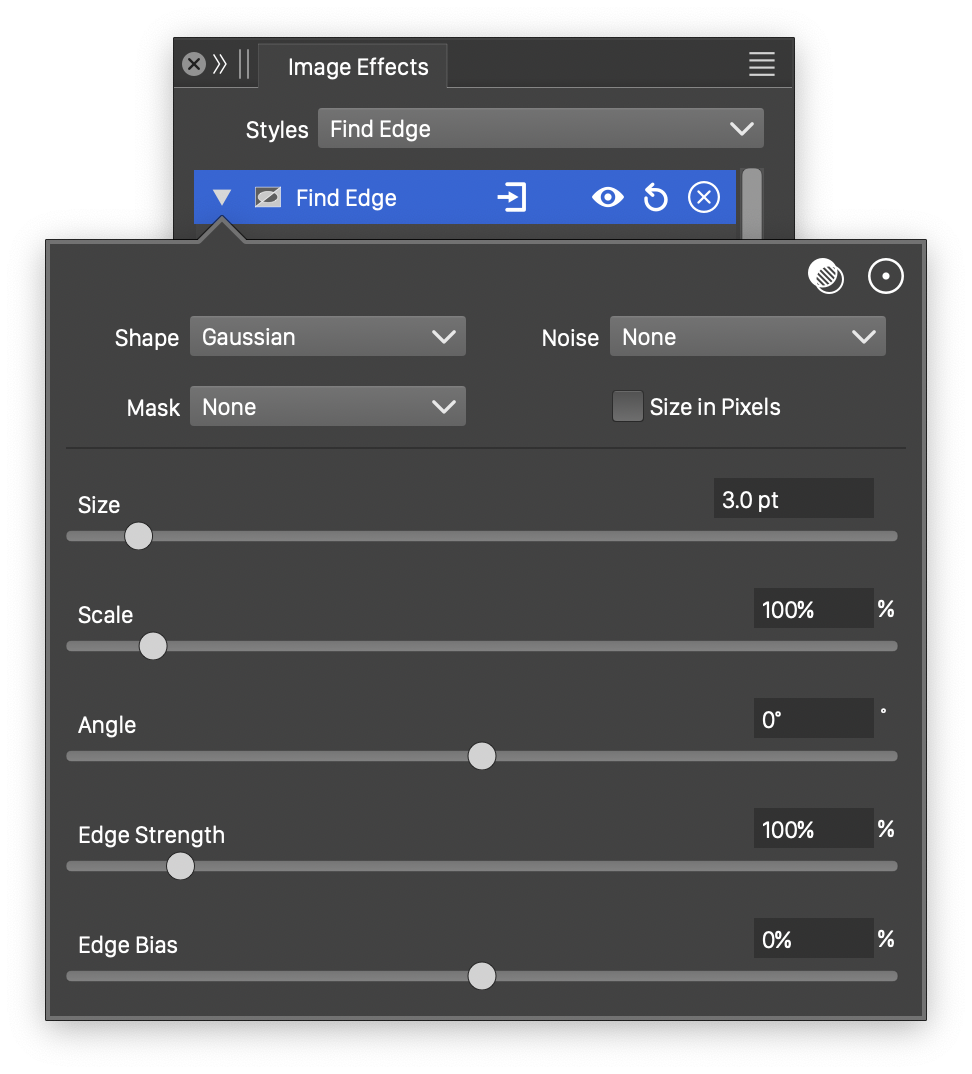Collapse panel with double chevron icon
This screenshot has width=972, height=1074.
(x=220, y=65)
